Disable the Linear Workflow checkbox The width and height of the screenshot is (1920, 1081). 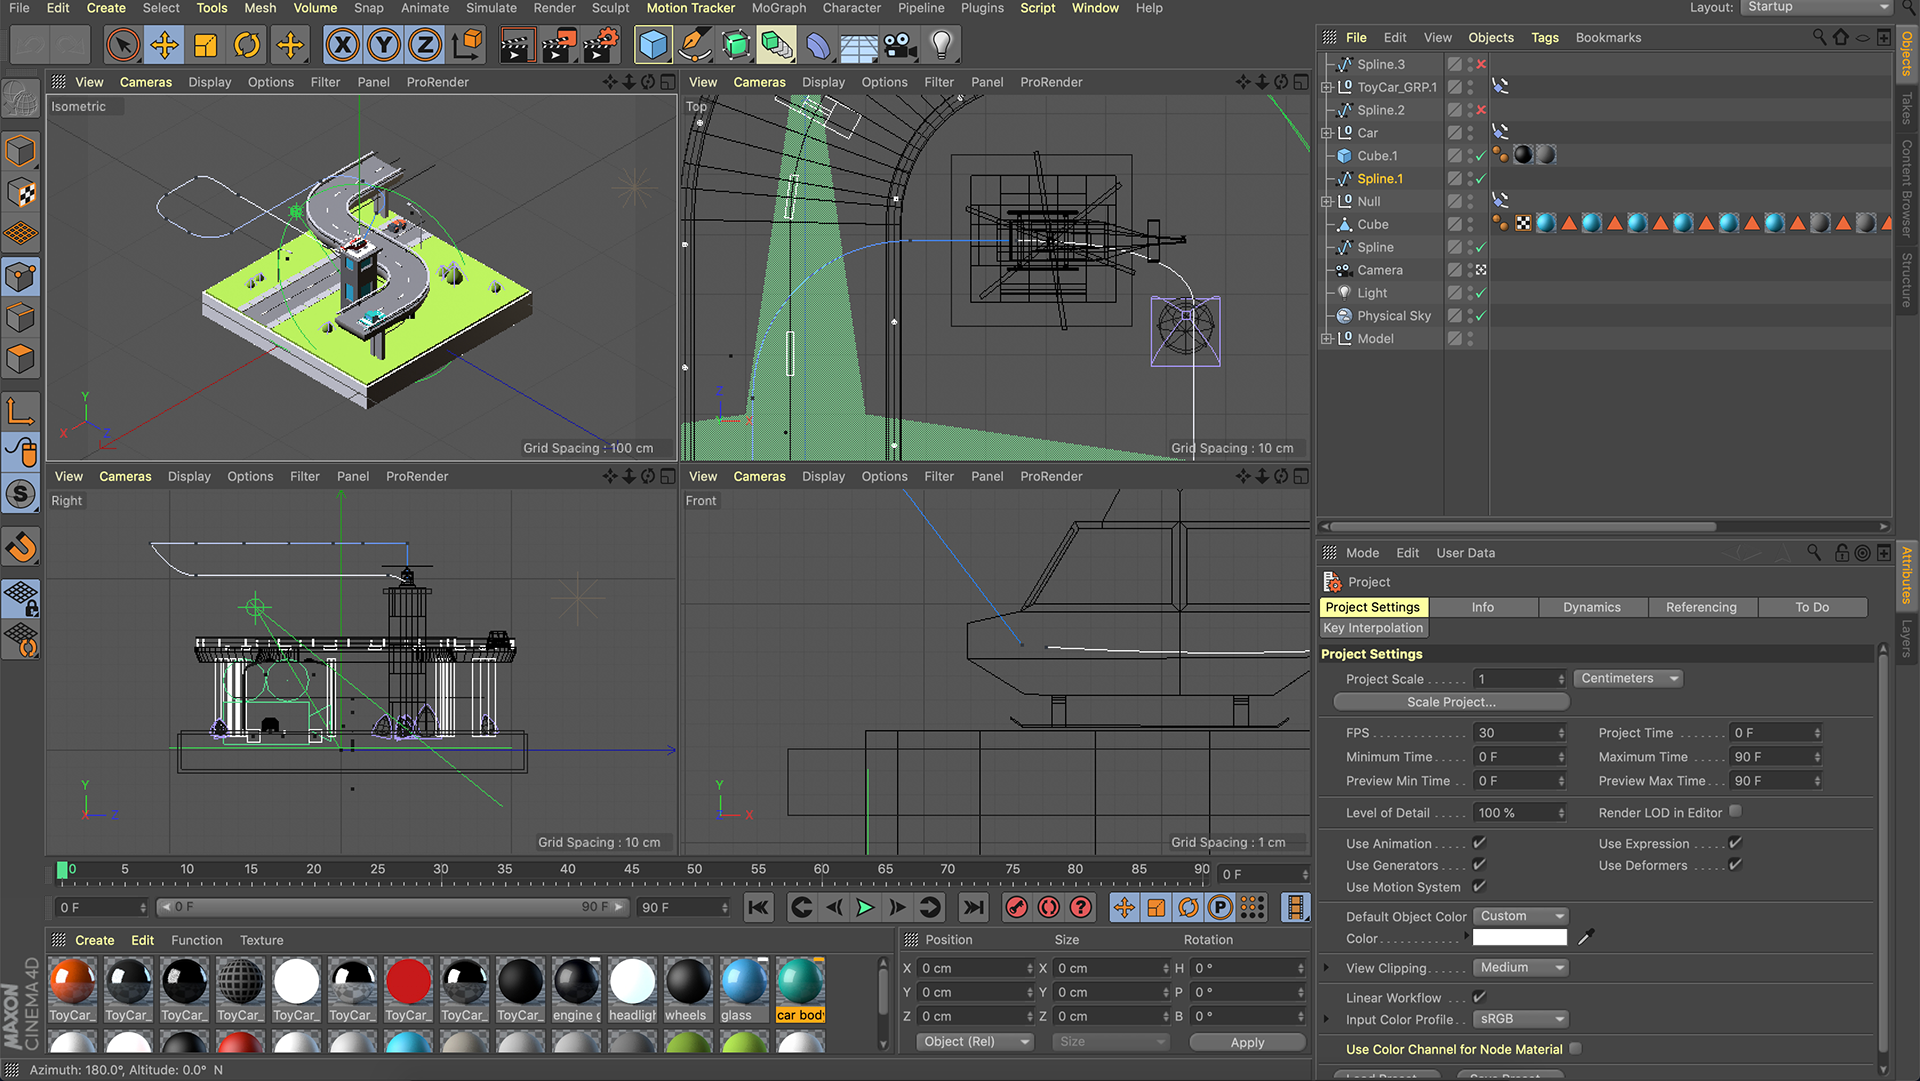pyautogui.click(x=1479, y=997)
